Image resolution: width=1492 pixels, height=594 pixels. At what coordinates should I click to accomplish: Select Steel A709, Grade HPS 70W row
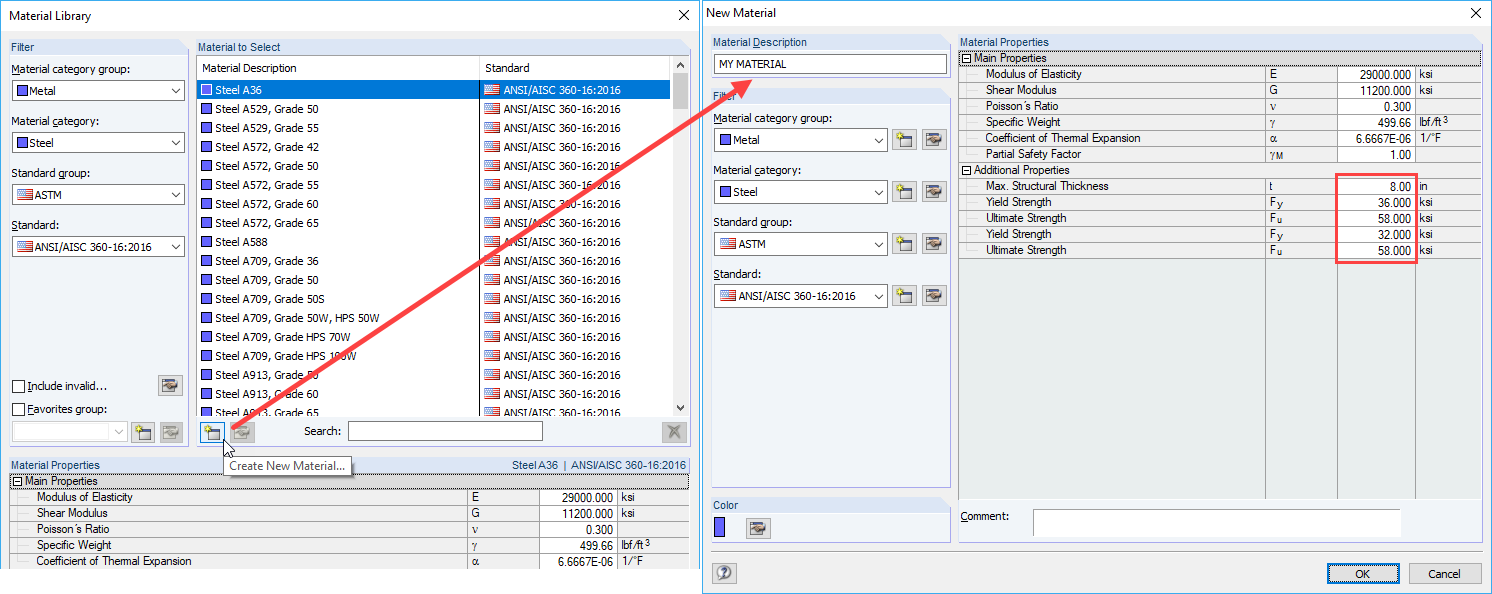(x=433, y=337)
